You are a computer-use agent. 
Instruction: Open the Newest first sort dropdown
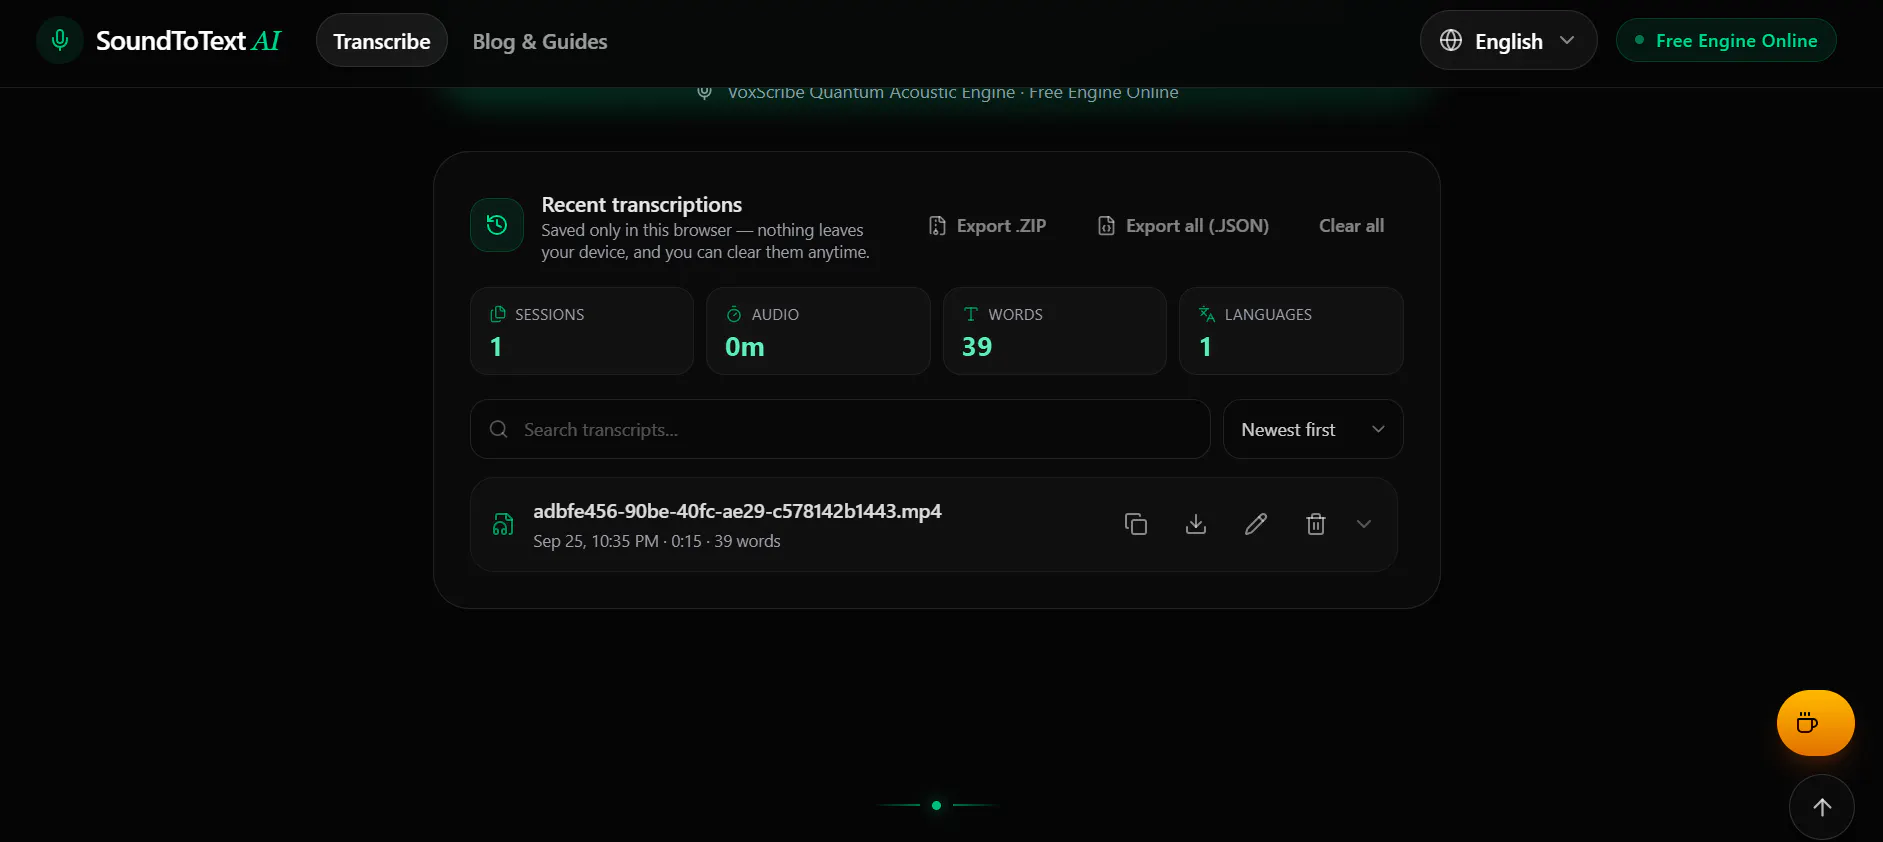pos(1313,430)
